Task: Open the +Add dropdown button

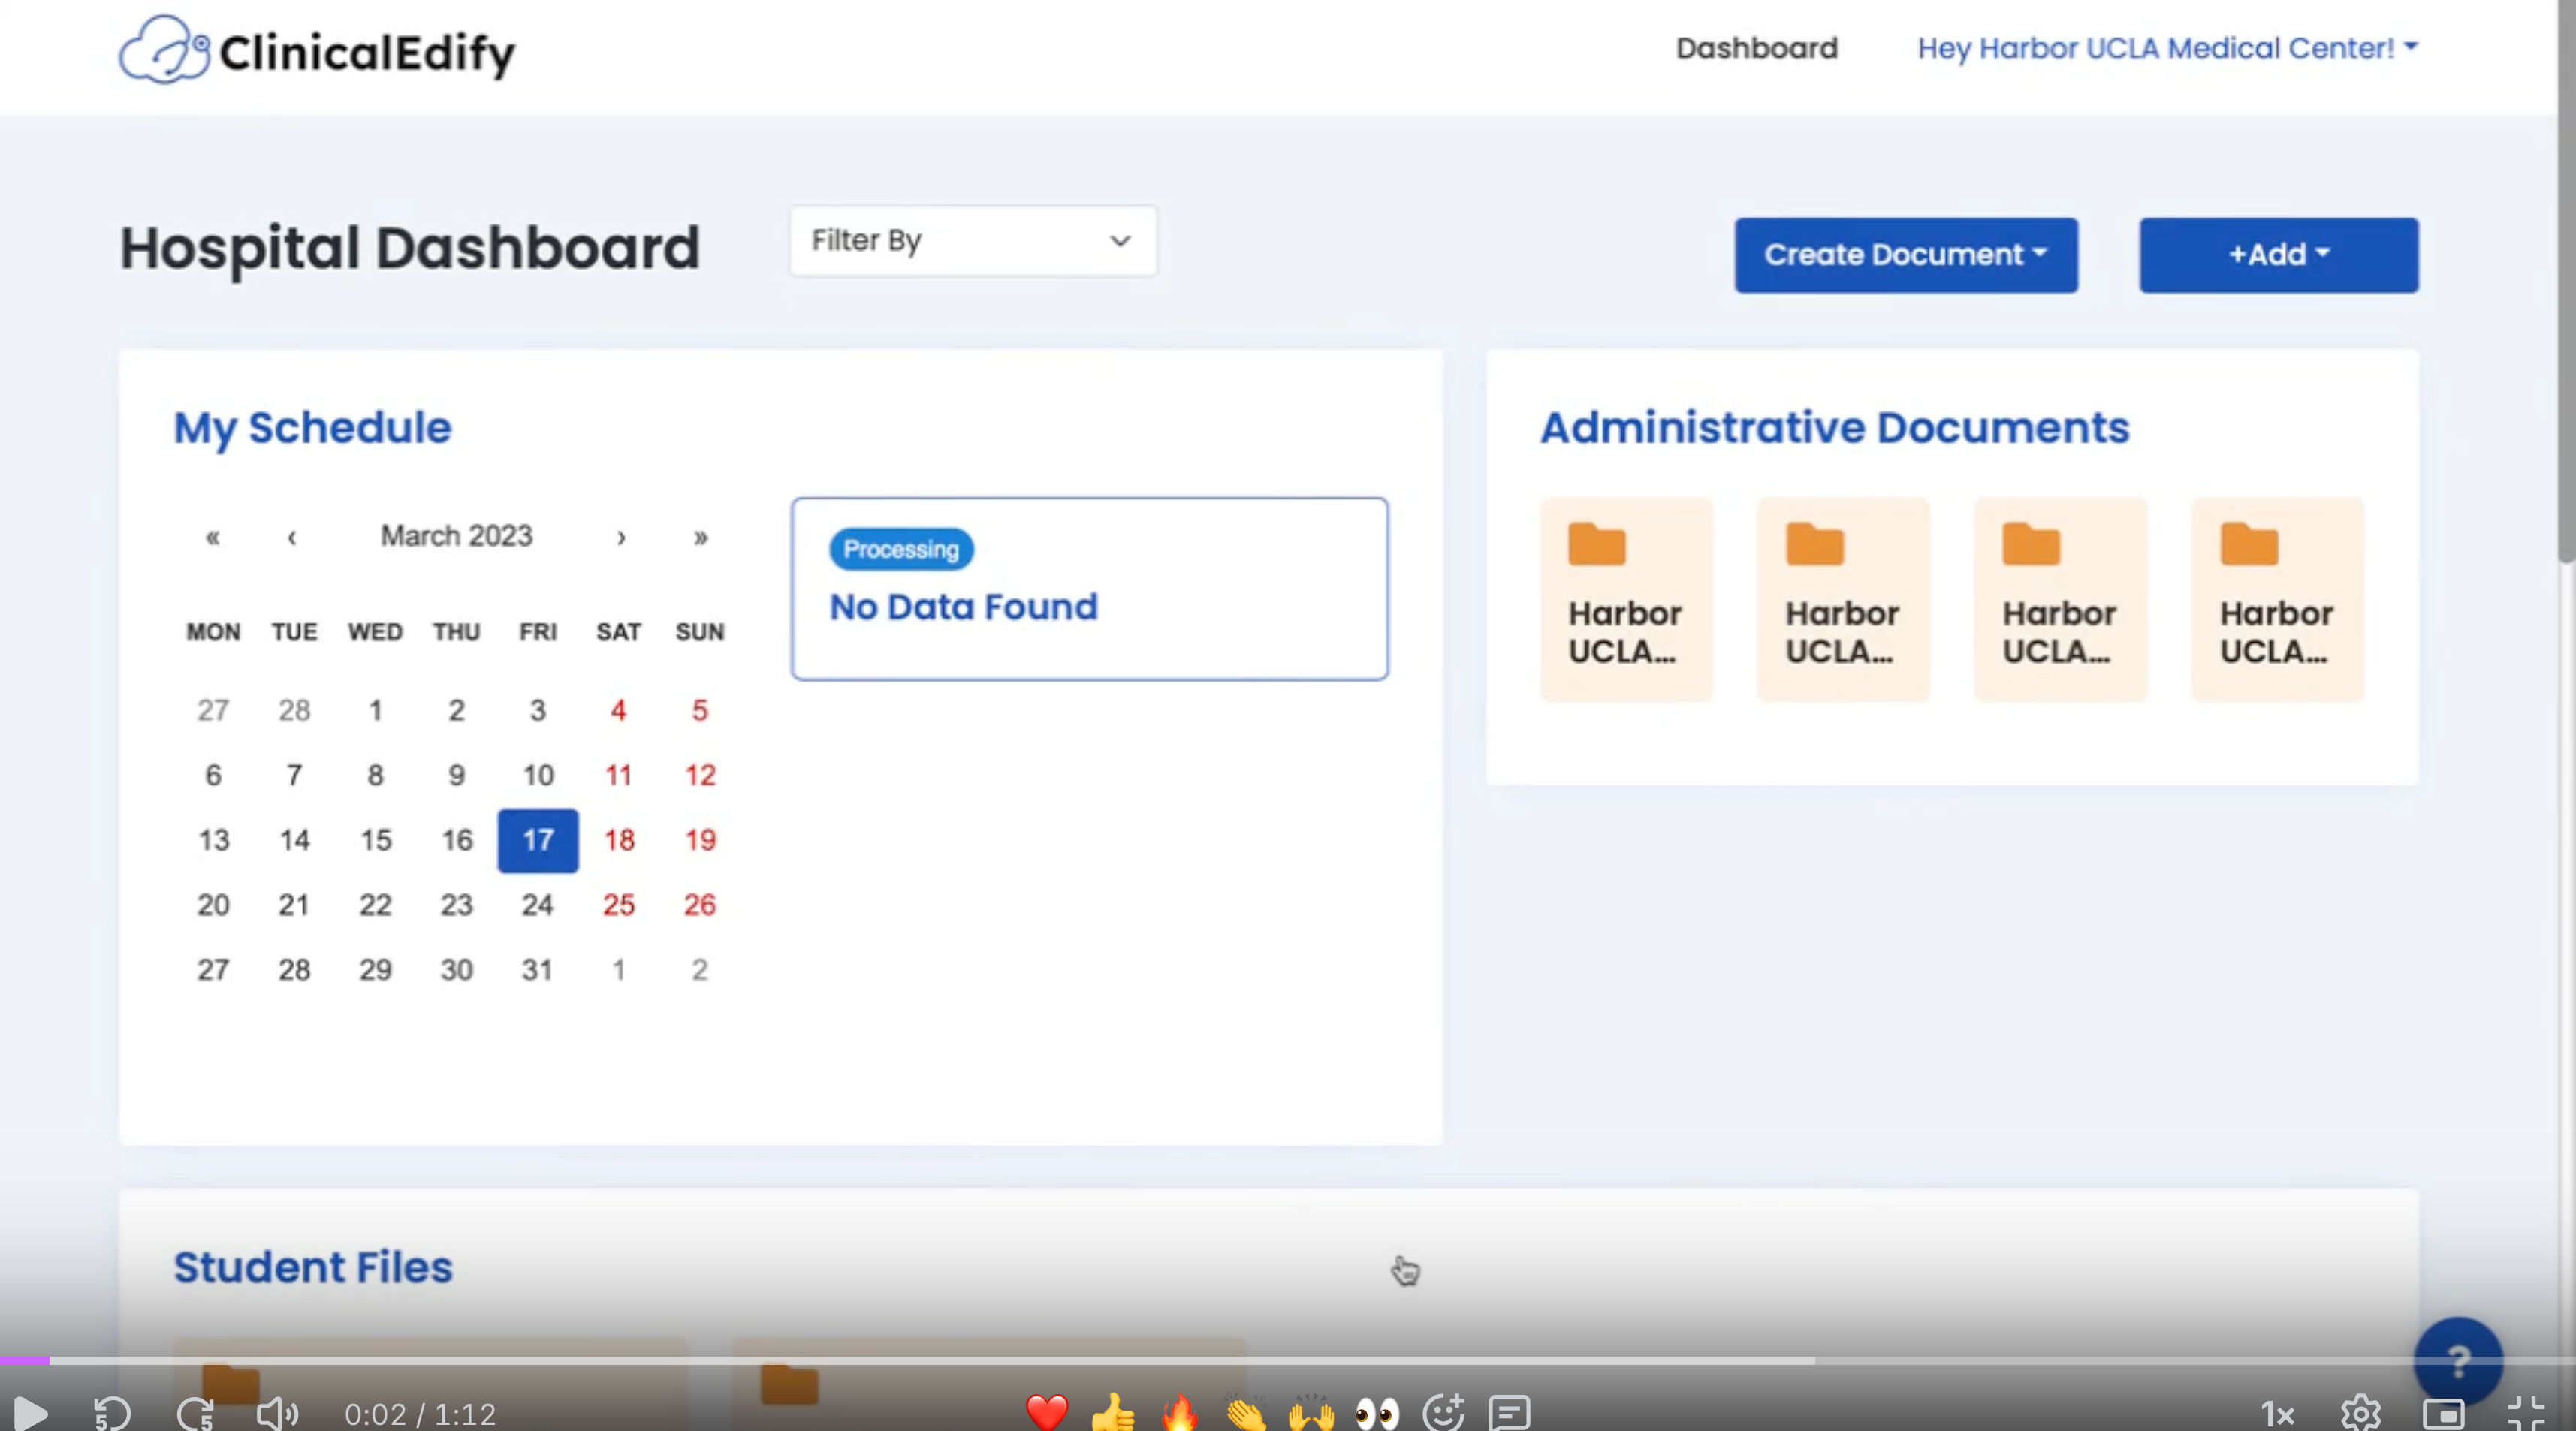Action: 2279,255
